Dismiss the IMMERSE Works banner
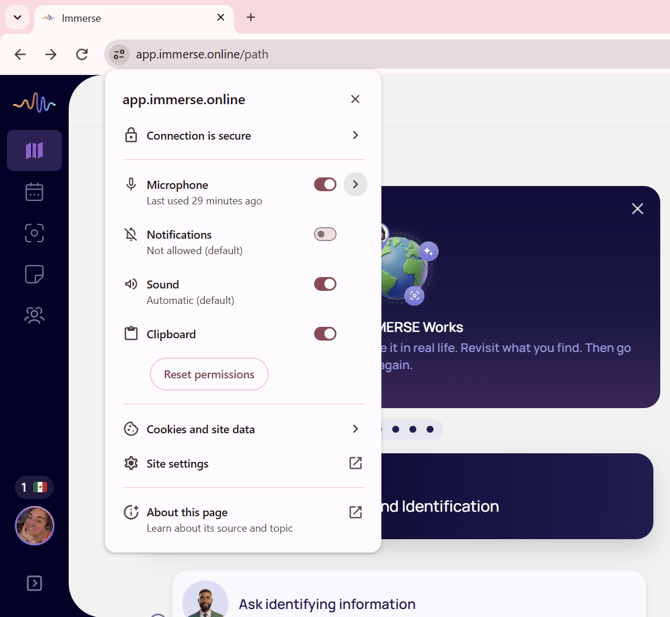This screenshot has height=617, width=670. coord(638,209)
